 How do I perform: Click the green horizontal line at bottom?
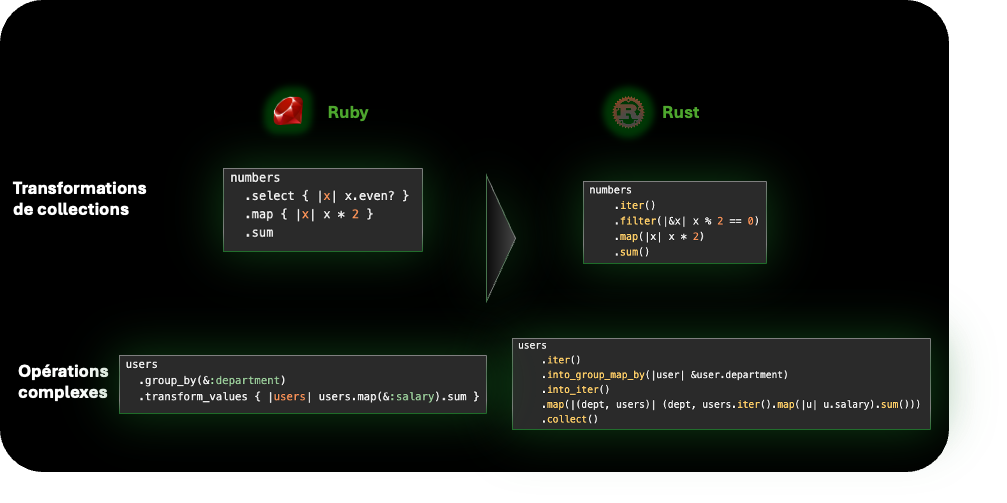coord(302,472)
